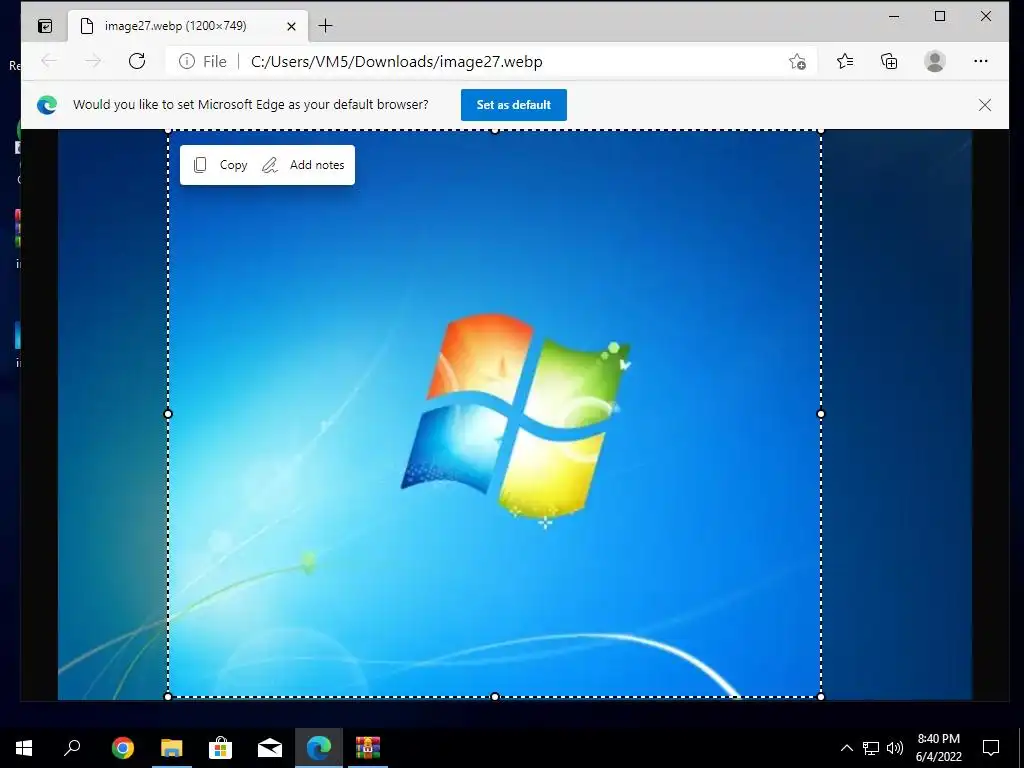The height and width of the screenshot is (768, 1024).
Task: Maximize the Edge window
Action: click(x=940, y=16)
